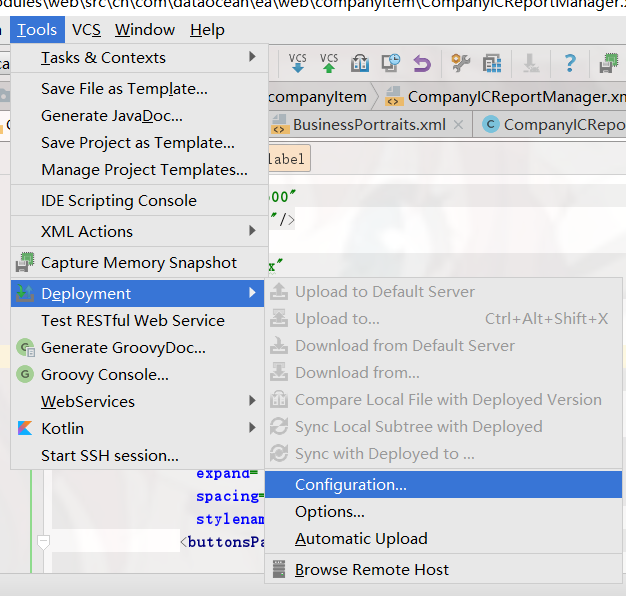The image size is (626, 596).
Task: Click the Upload to Default Server icon
Action: point(279,292)
